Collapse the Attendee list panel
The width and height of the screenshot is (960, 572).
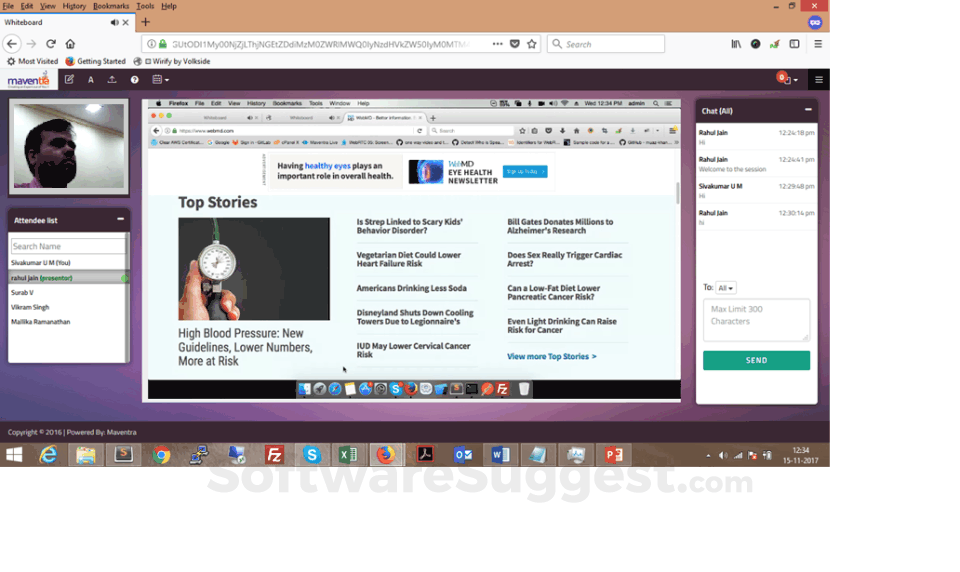point(120,219)
